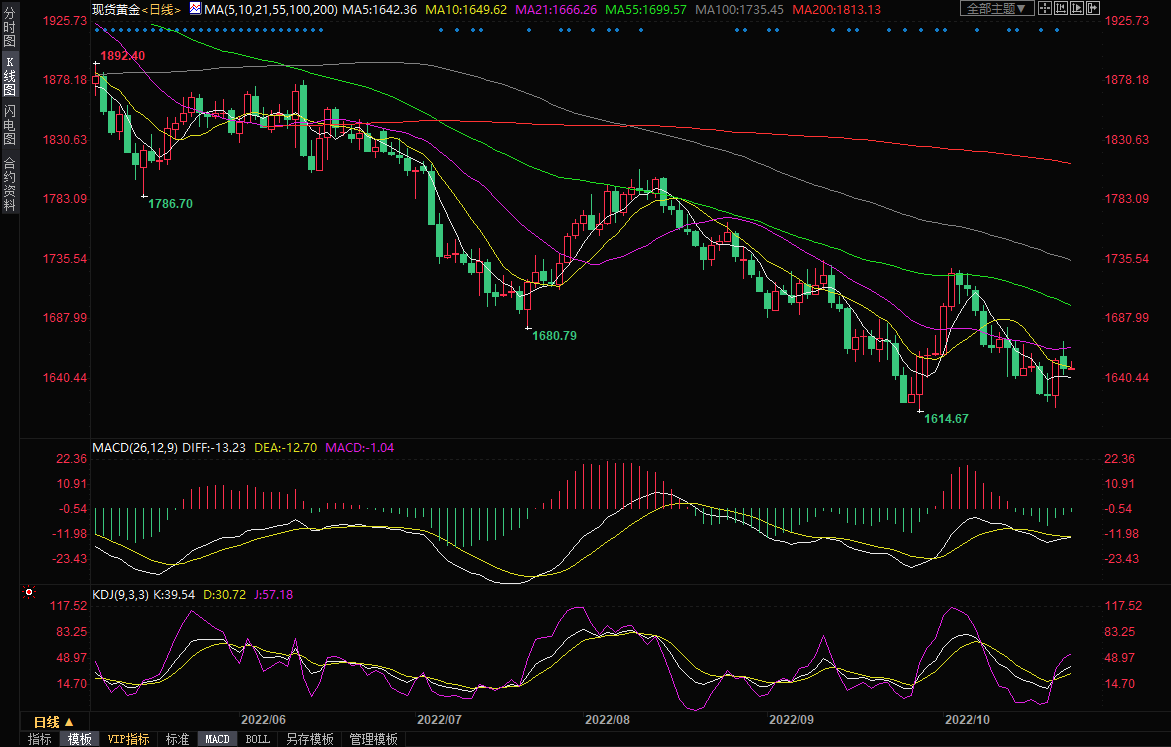
Task: Select the K线图 side tab
Action: pos(9,83)
